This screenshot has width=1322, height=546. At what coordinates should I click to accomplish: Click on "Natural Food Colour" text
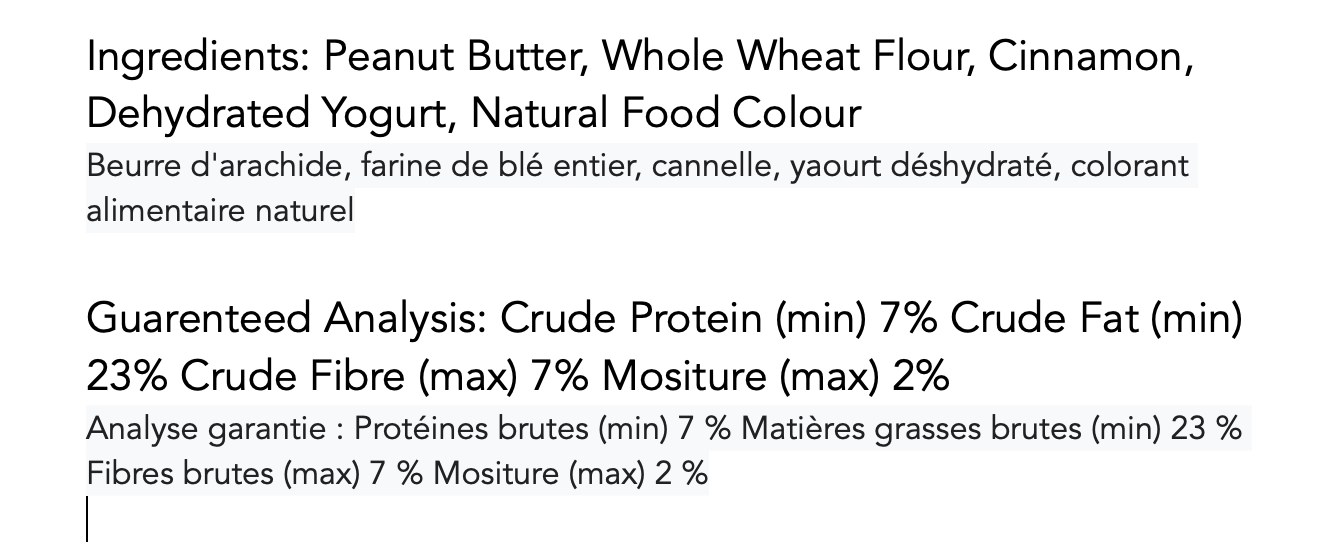pos(665,114)
